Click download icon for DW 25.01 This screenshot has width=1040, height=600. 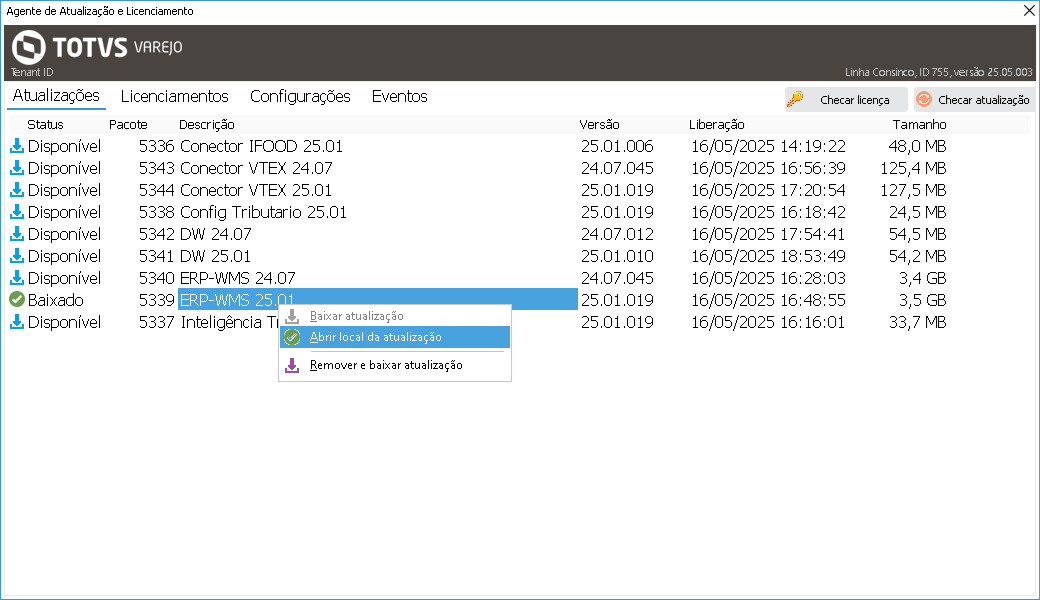coord(17,255)
